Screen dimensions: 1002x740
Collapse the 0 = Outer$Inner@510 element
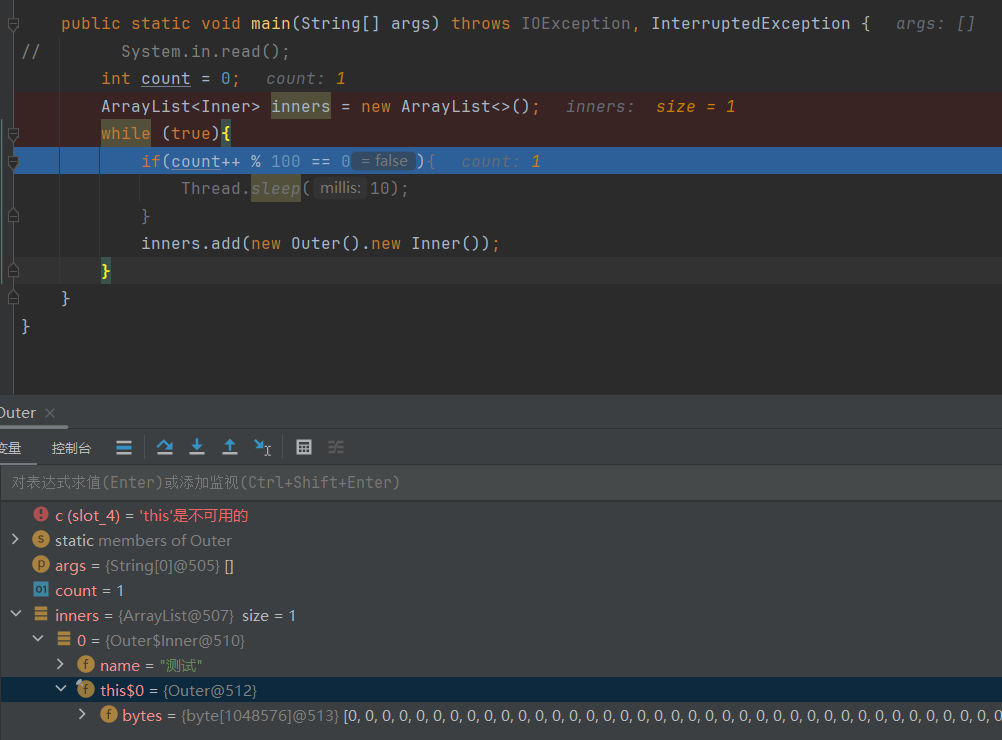coord(38,639)
